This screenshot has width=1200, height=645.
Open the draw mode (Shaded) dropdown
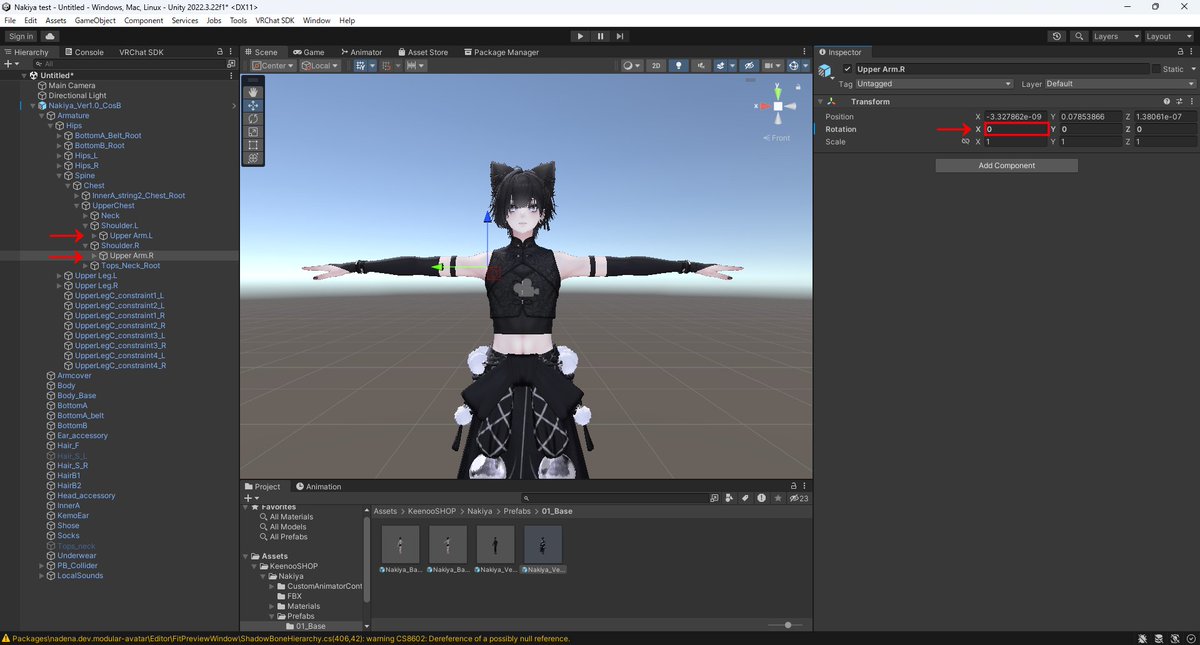630,65
